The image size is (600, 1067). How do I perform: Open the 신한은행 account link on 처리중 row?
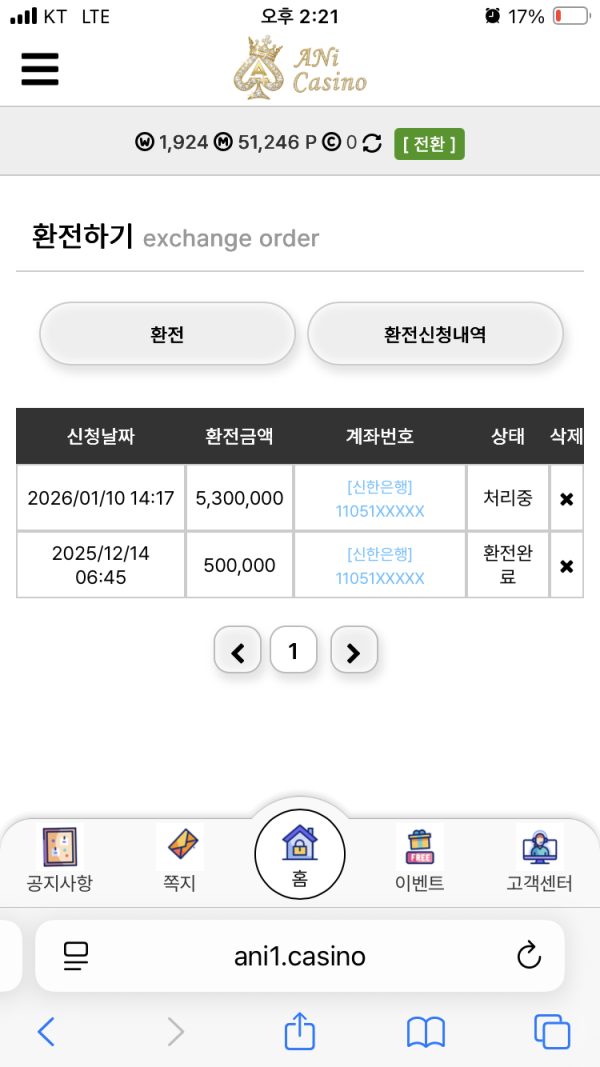[x=378, y=497]
